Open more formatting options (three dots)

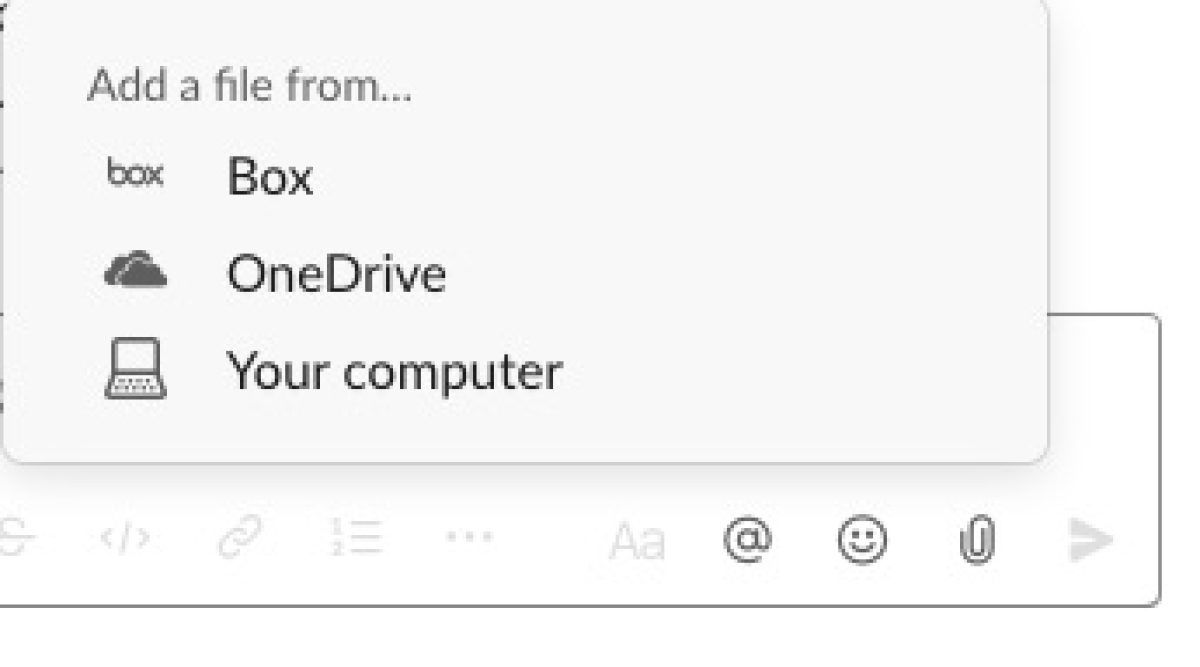point(469,538)
